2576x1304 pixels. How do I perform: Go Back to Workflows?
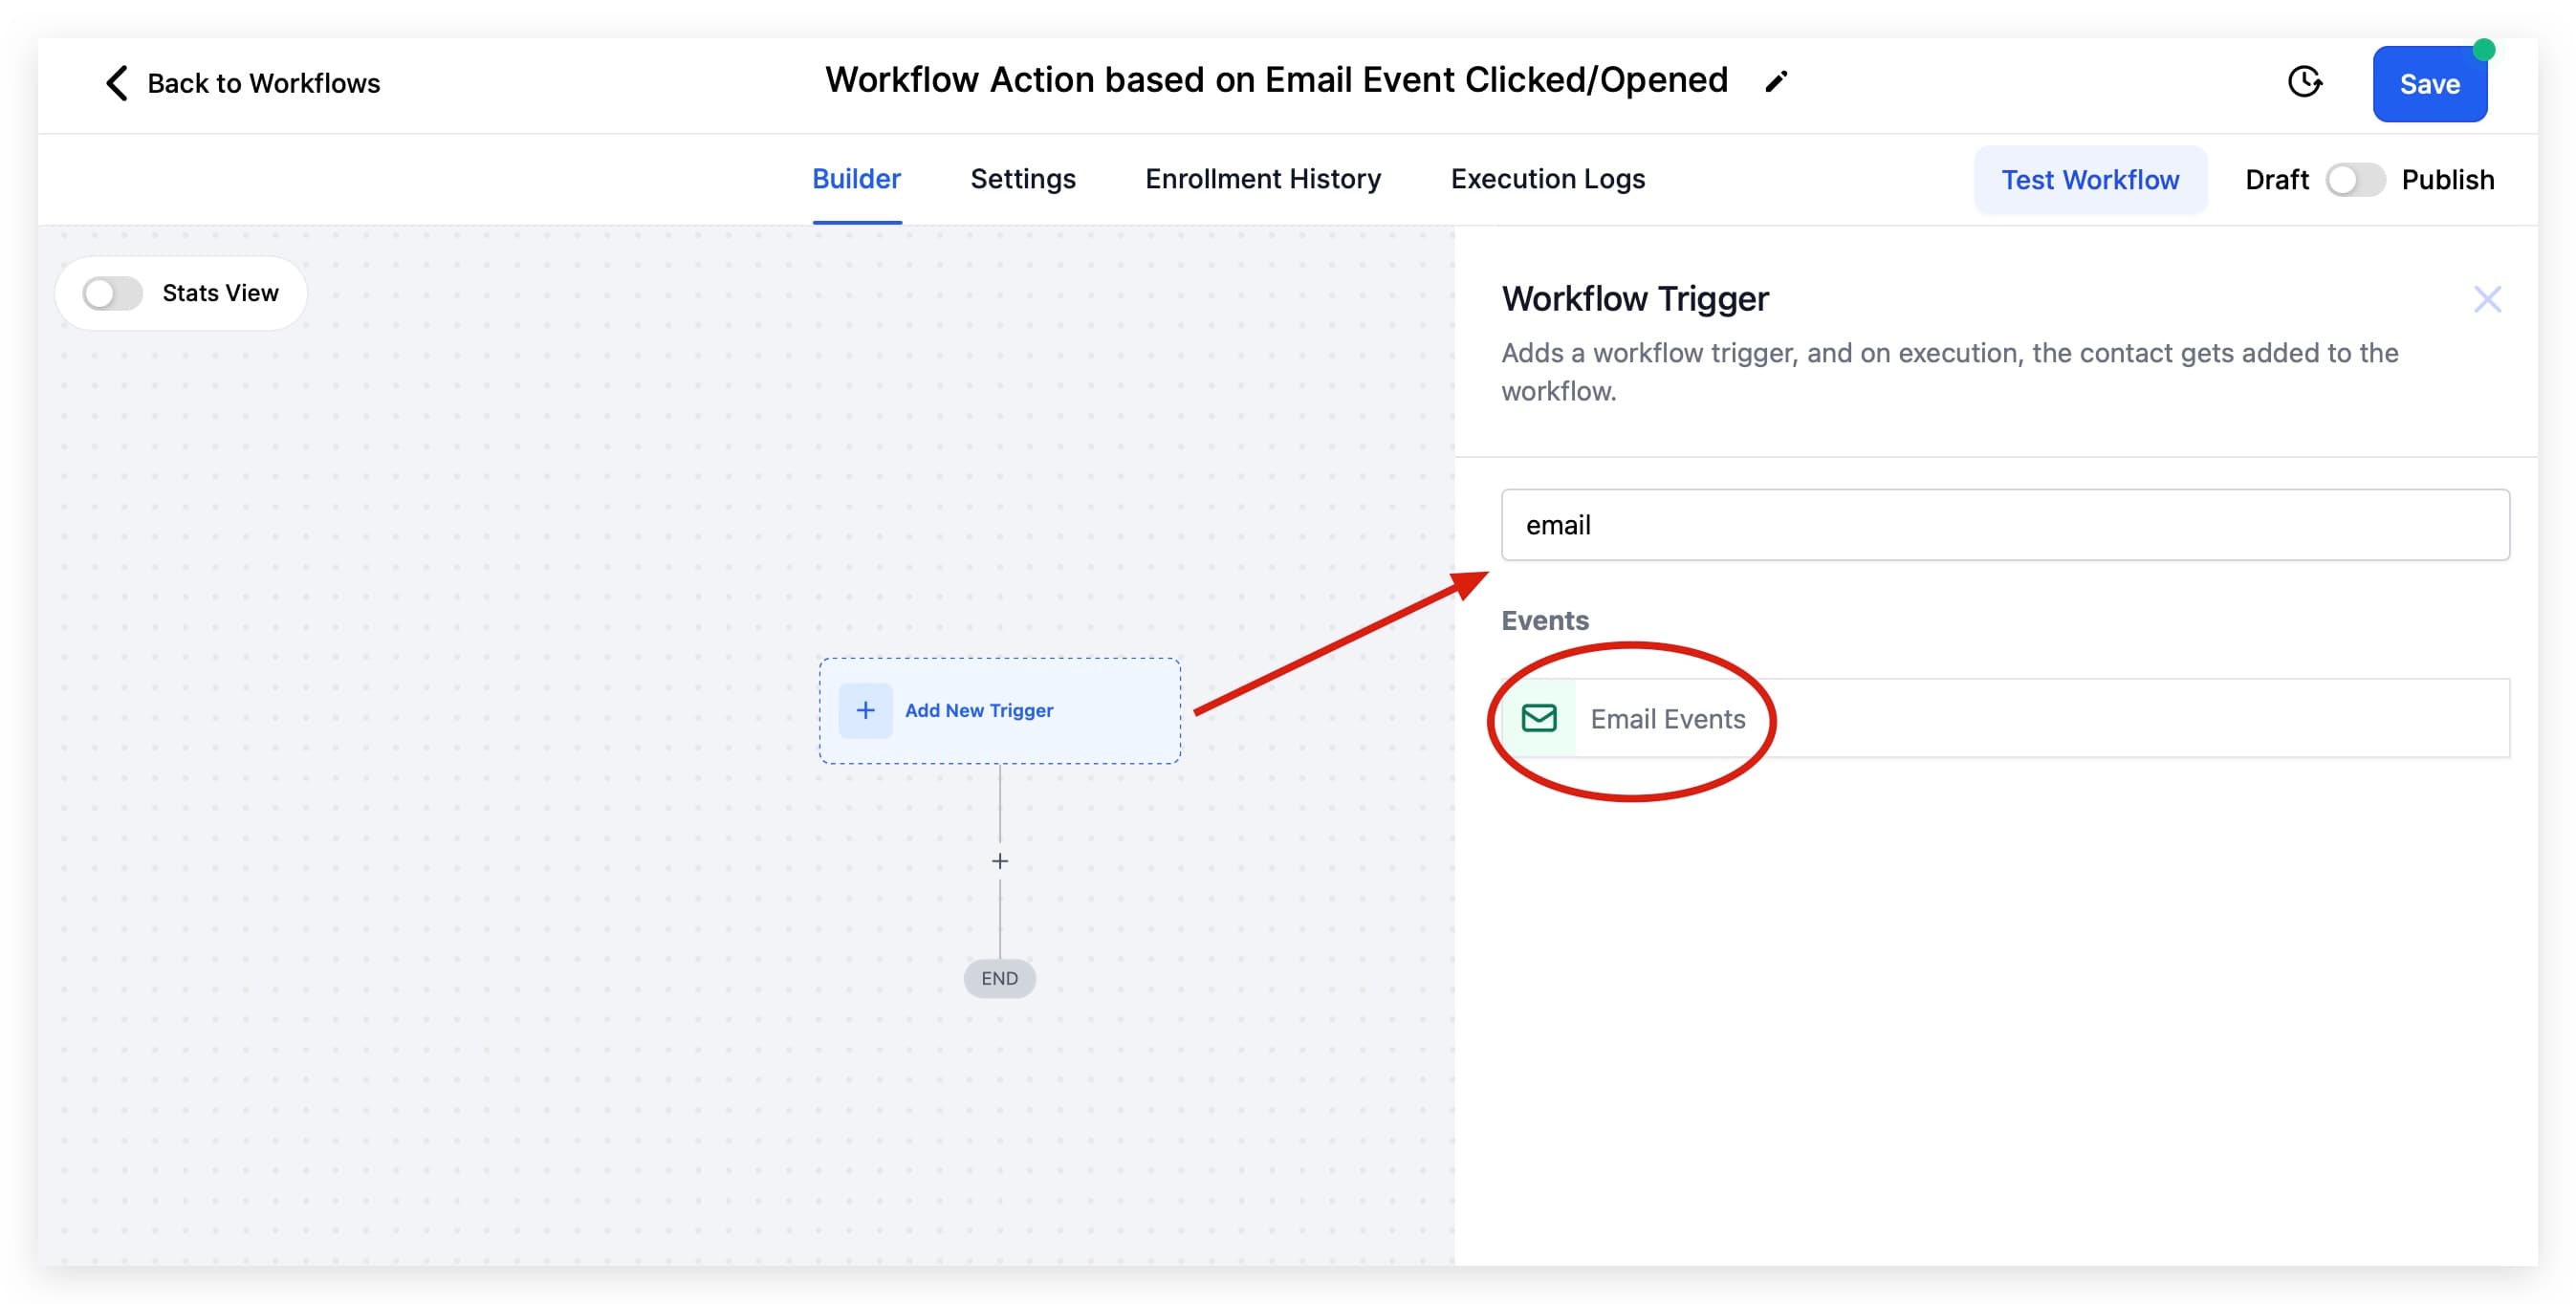tap(264, 83)
